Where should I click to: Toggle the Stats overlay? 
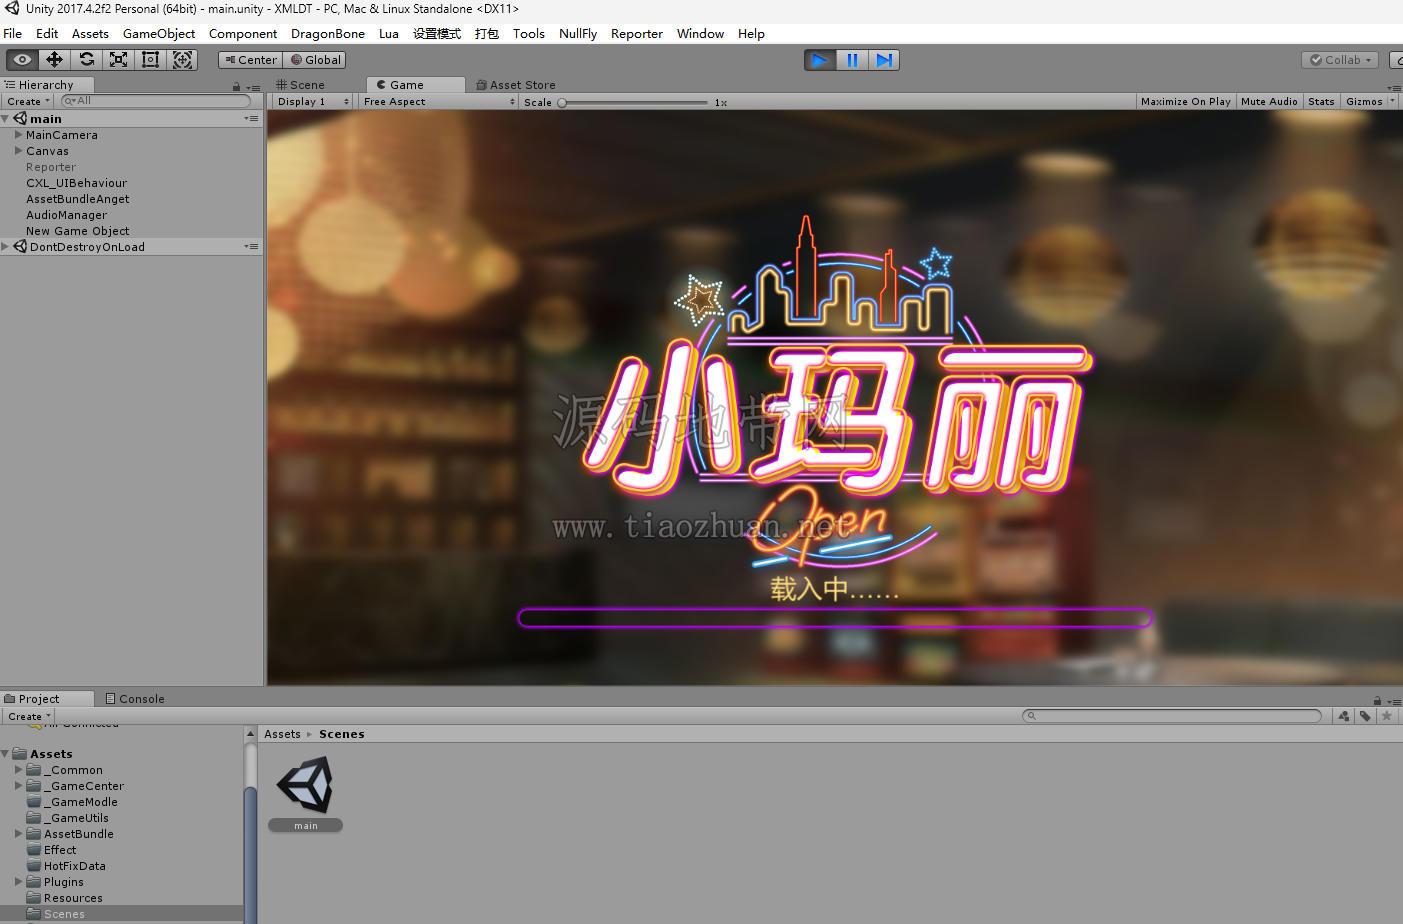pos(1321,101)
